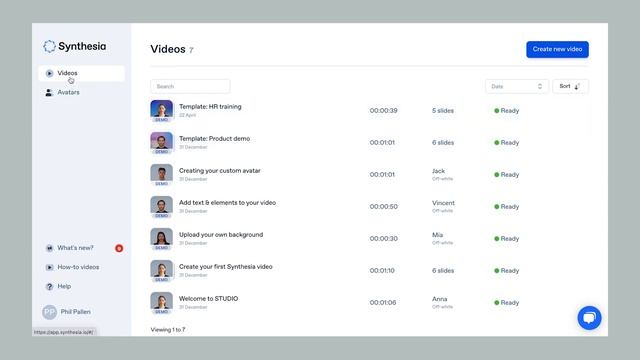Click the Avatars person icon in sidebar
Screen dimensions: 640x360
(49, 93)
